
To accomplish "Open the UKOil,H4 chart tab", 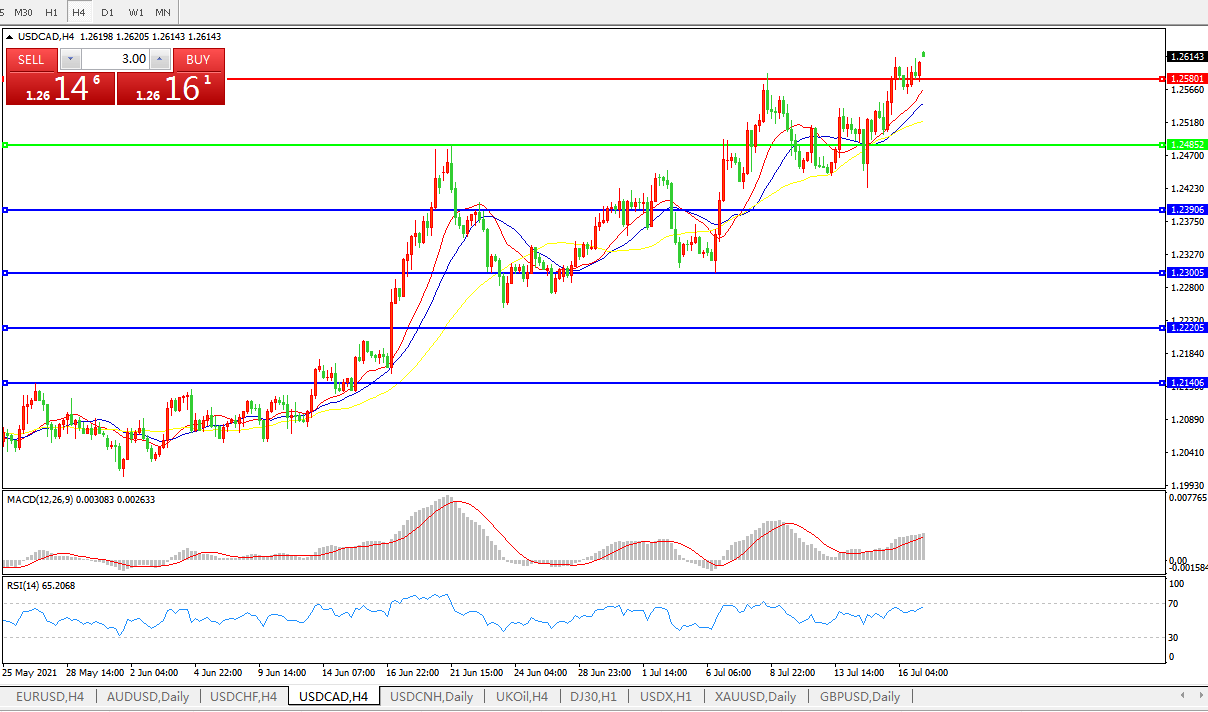I will (520, 697).
